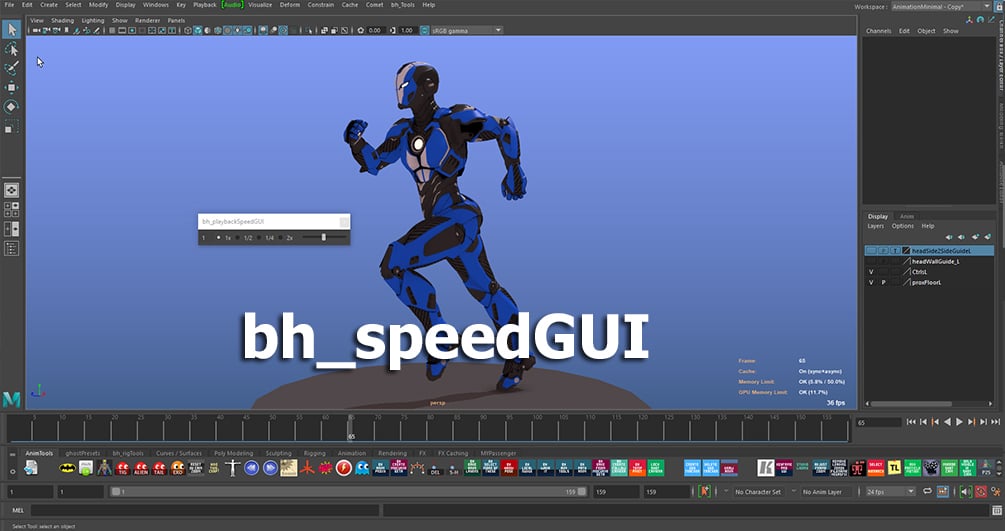This screenshot has width=1005, height=531.
Task: Select 1/2 speed radio in bh_playbackSpeedGUI
Action: [238, 238]
